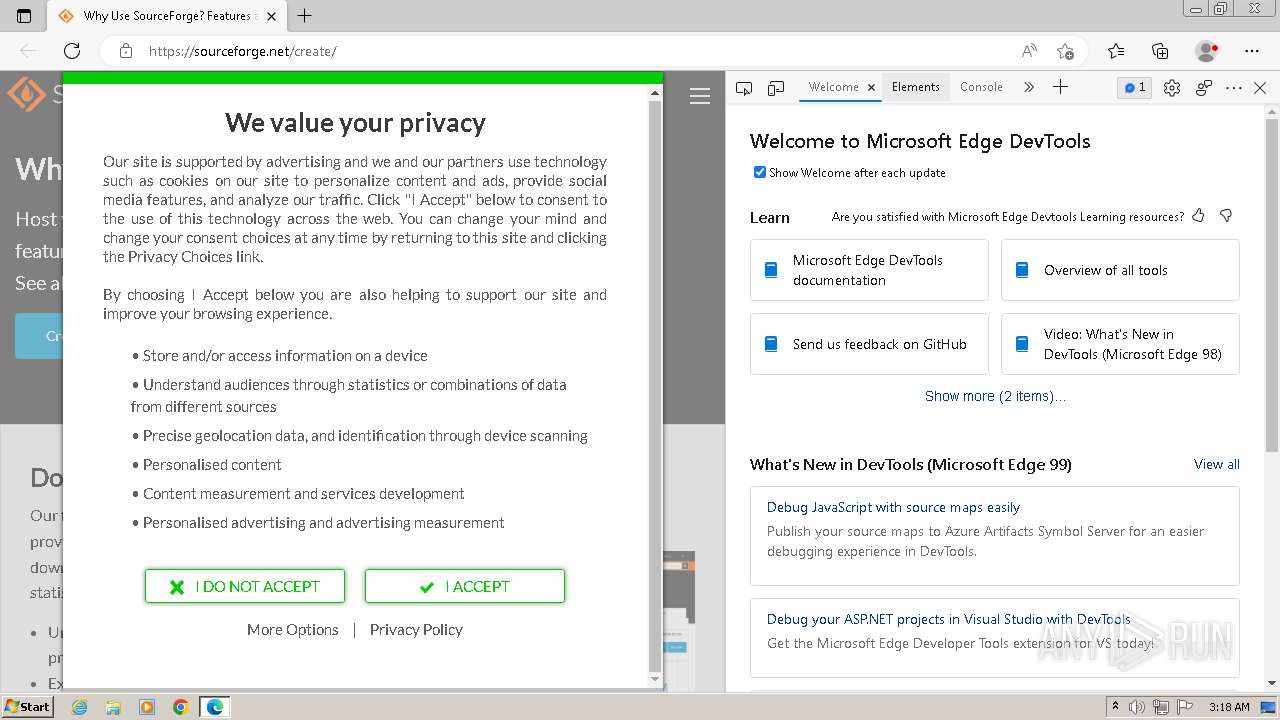Open Debug your ASP.NET projects article
The height and width of the screenshot is (720, 1280).
coord(949,619)
